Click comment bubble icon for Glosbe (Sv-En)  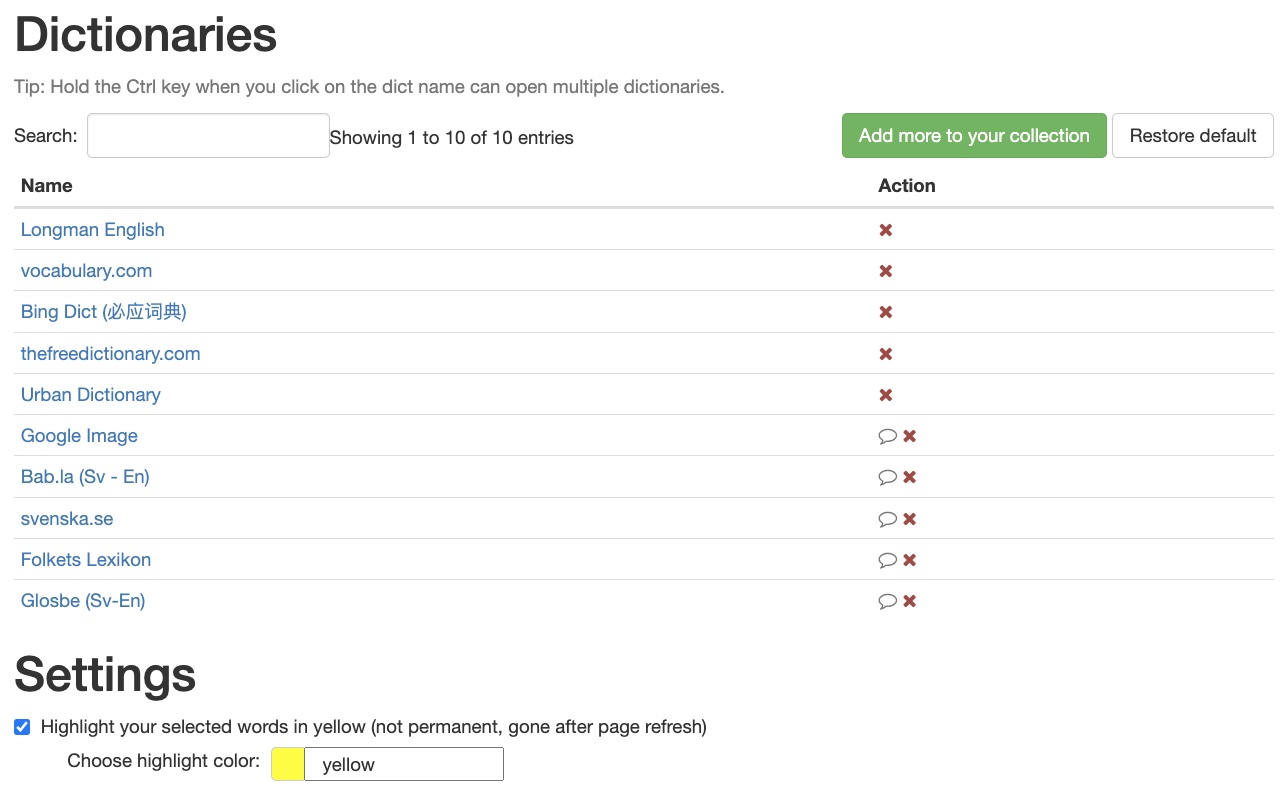point(887,601)
